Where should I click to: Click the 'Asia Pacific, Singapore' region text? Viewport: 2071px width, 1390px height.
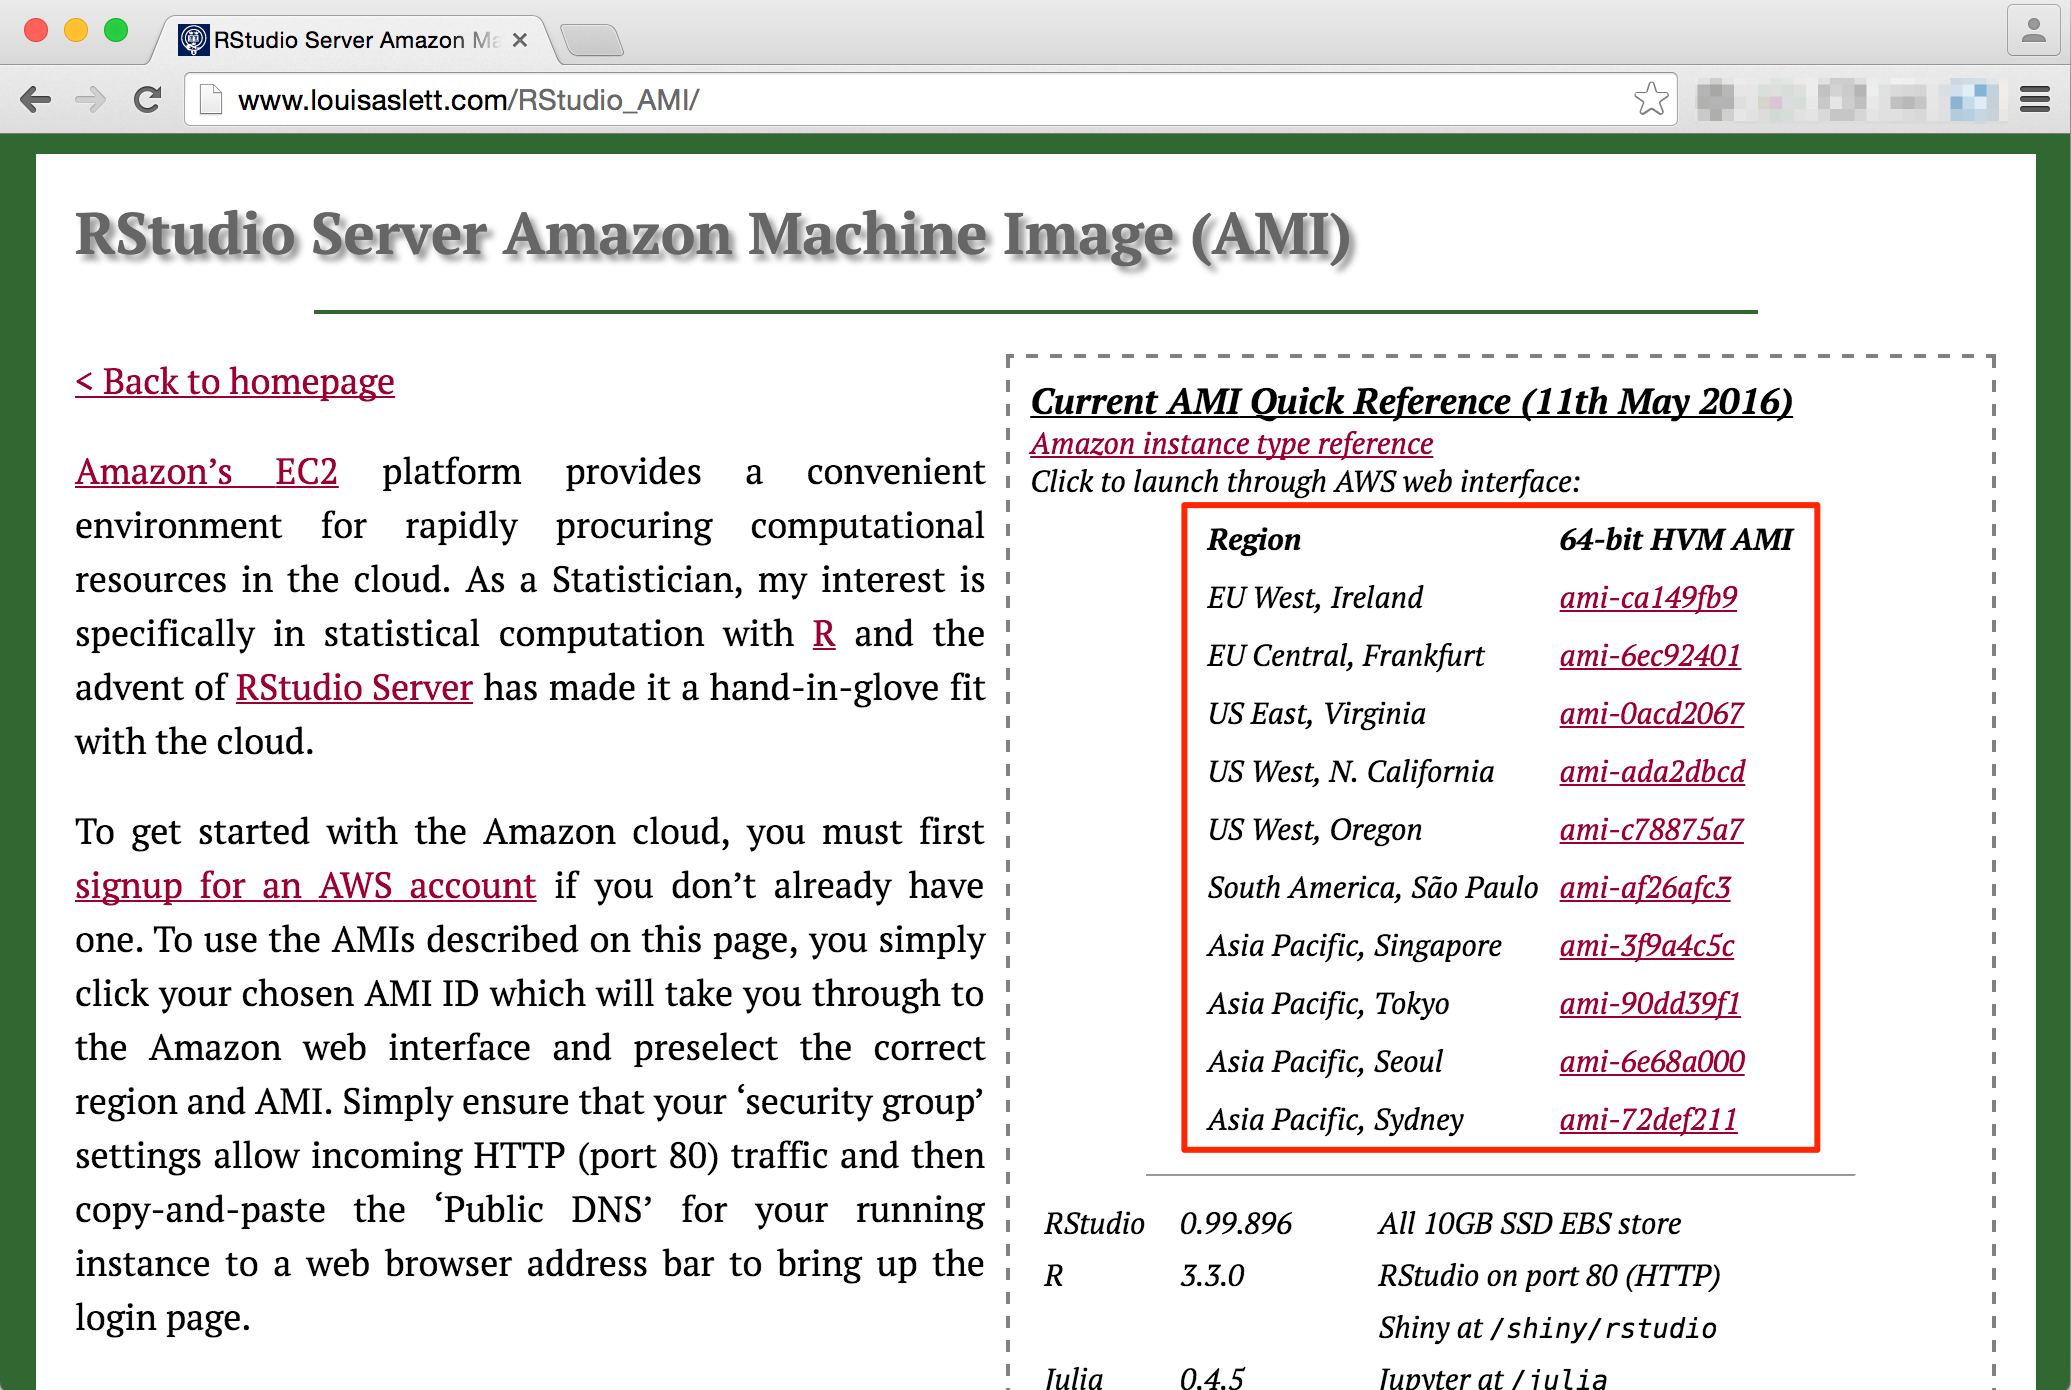tap(1354, 946)
